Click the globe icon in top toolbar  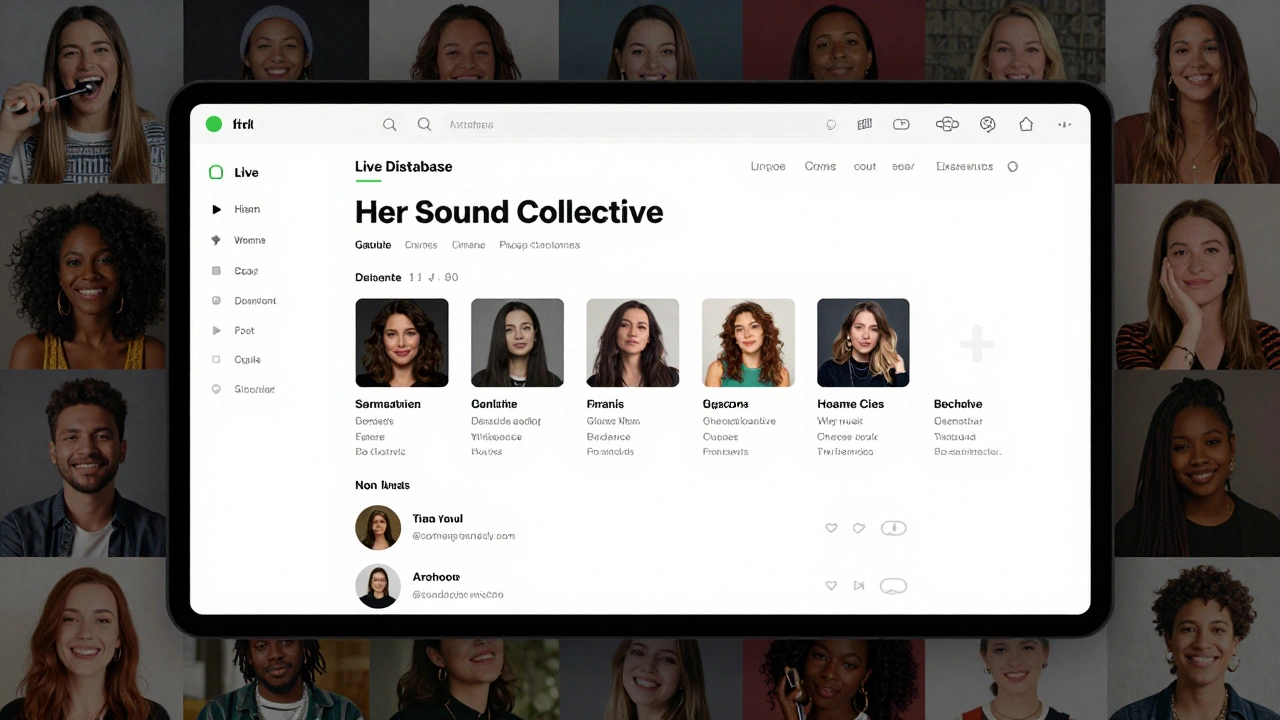987,123
